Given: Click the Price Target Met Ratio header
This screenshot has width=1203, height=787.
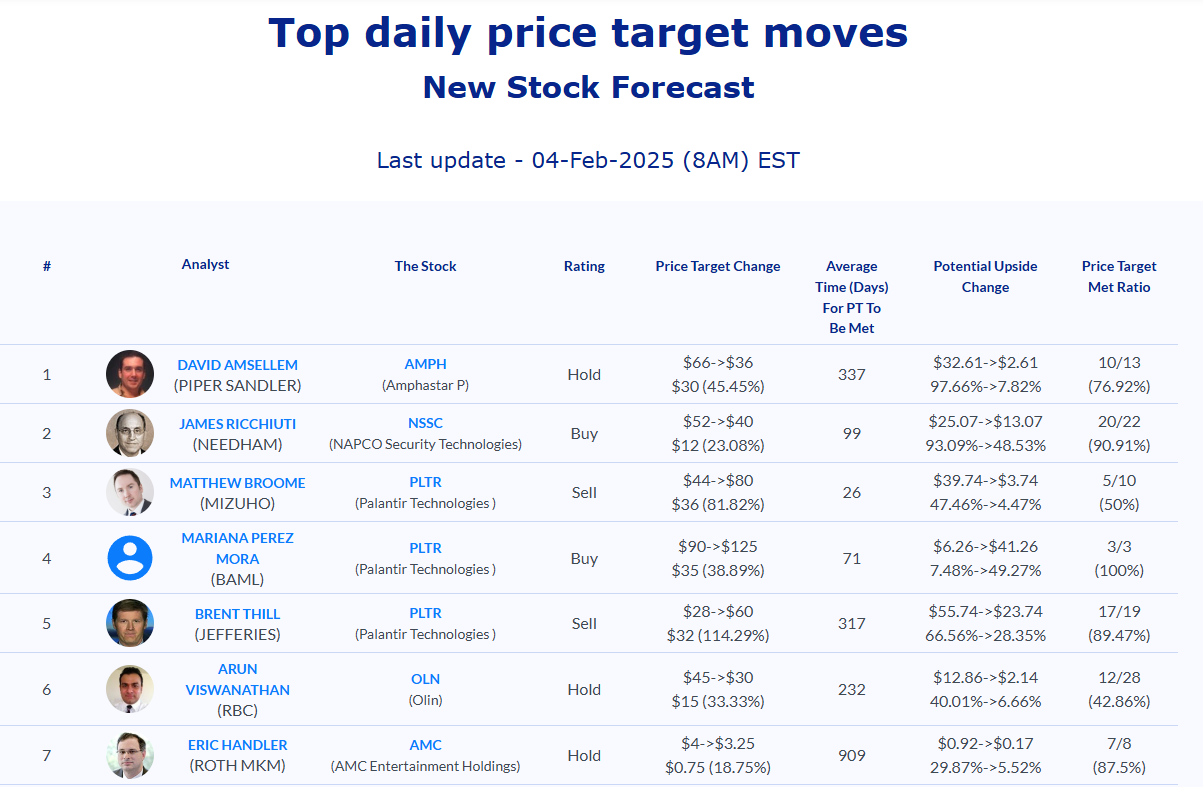Looking at the screenshot, I should point(1119,277).
